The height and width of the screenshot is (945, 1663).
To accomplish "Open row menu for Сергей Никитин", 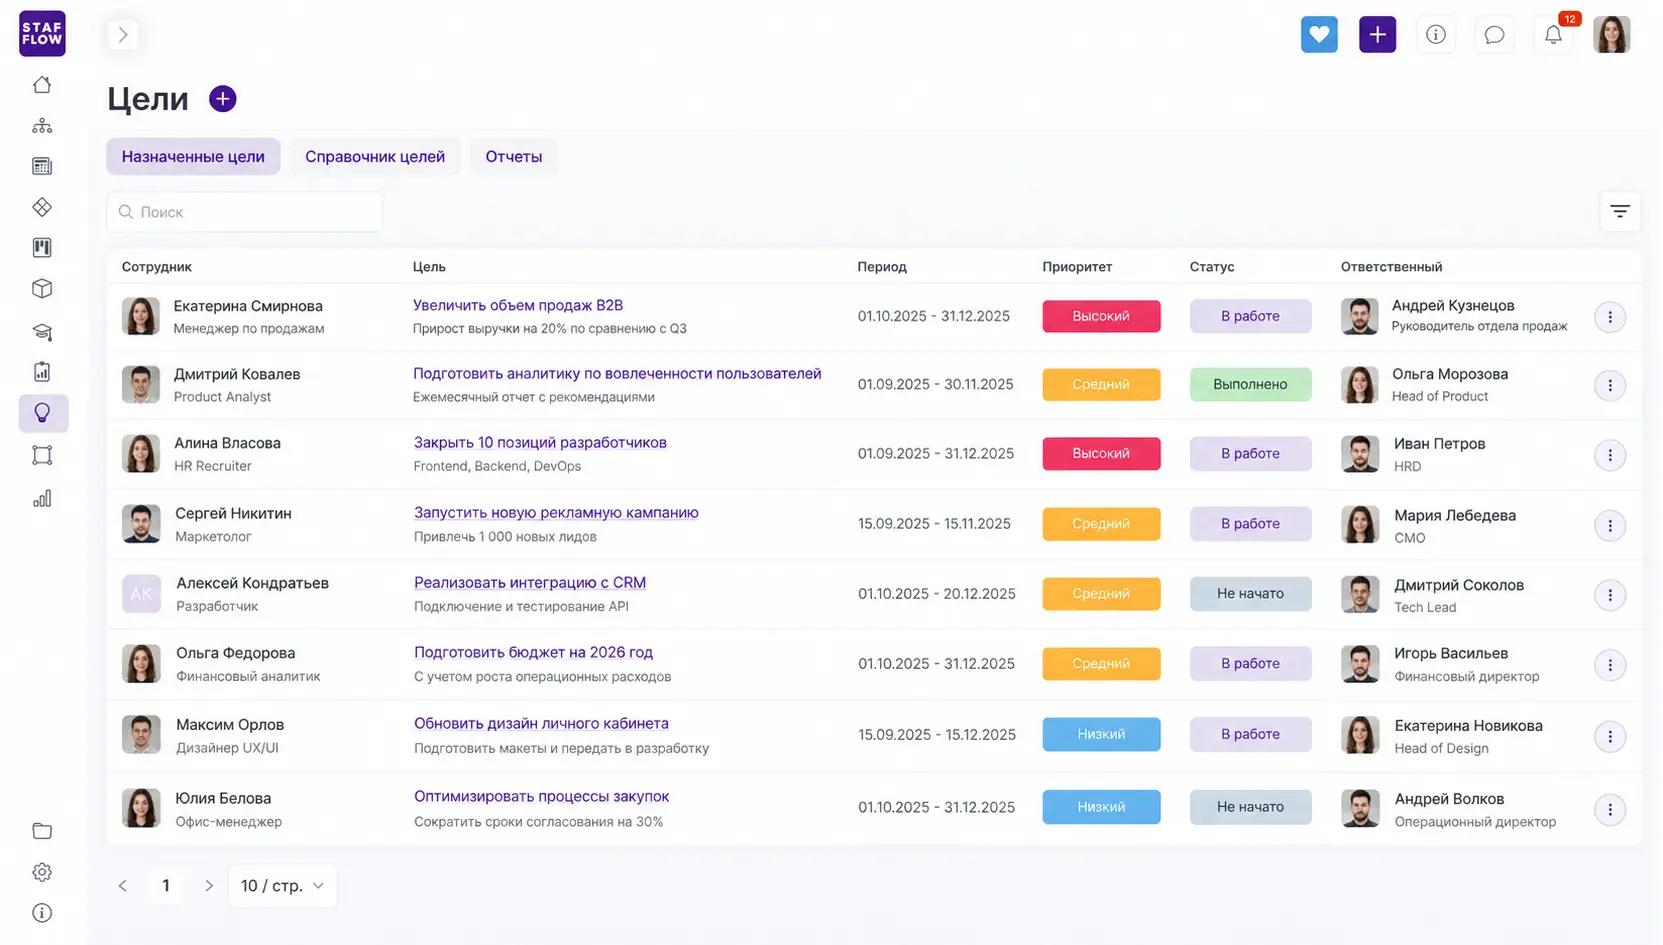I will [1609, 525].
